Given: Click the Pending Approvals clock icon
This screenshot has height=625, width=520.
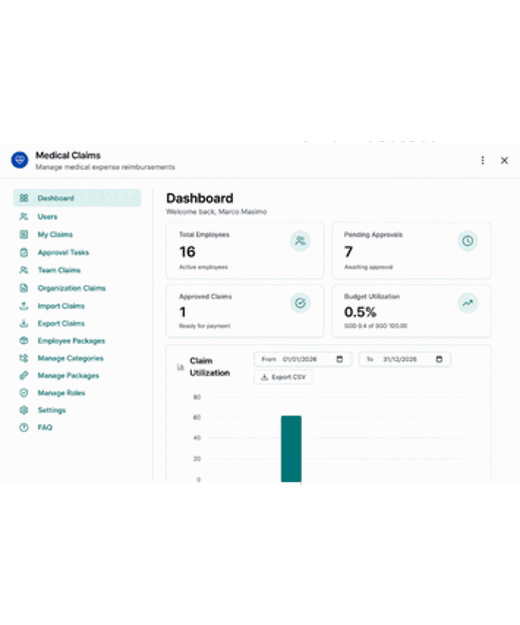Looking at the screenshot, I should (x=467, y=241).
